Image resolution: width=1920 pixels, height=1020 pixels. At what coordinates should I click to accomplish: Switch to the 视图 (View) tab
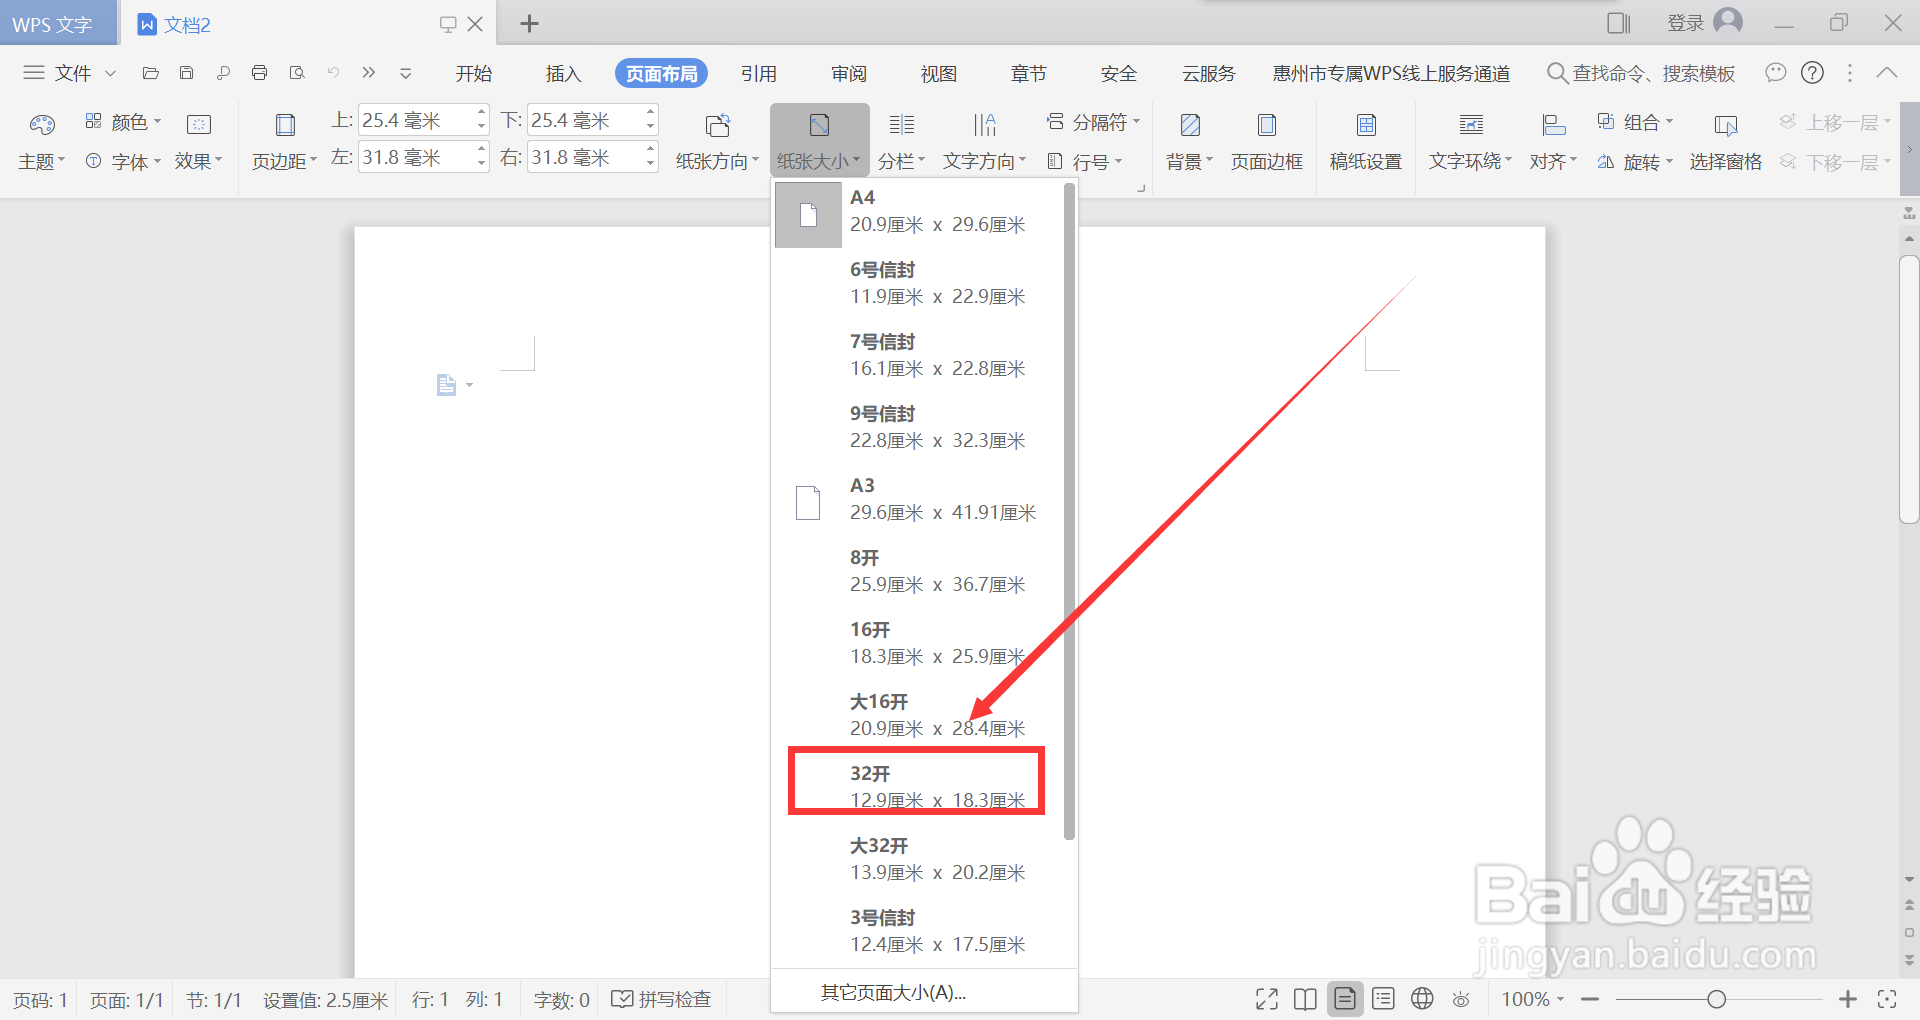(939, 73)
